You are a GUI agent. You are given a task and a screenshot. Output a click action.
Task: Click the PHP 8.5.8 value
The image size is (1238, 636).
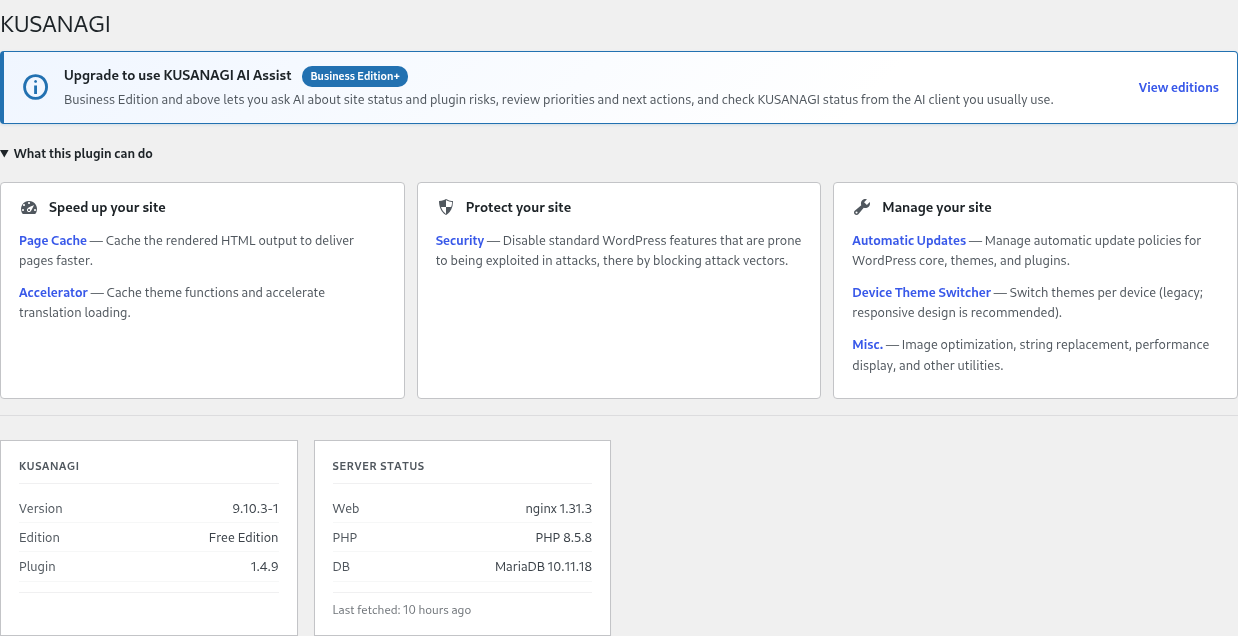tap(564, 538)
